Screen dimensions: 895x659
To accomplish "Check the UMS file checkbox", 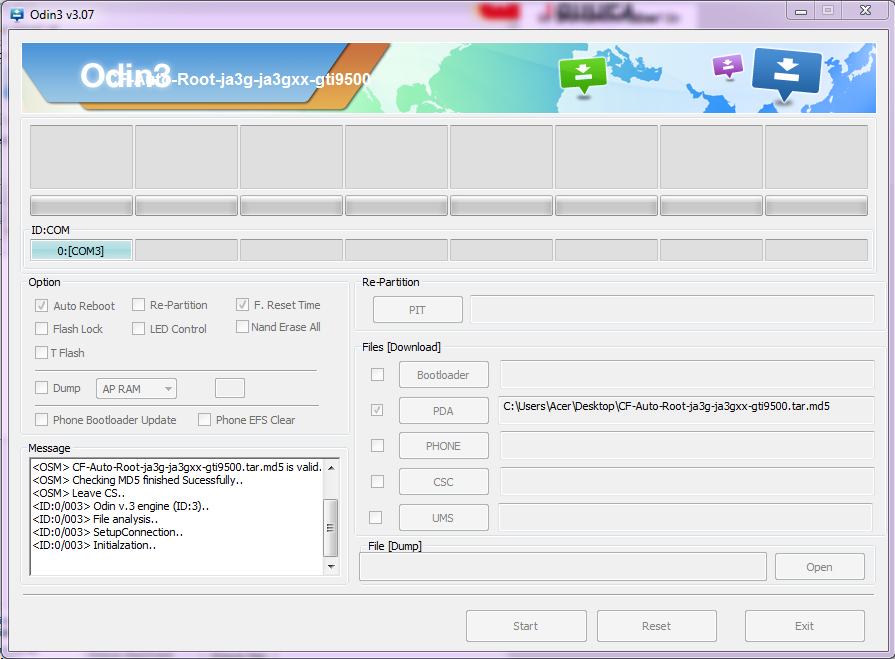I will click(x=376, y=518).
